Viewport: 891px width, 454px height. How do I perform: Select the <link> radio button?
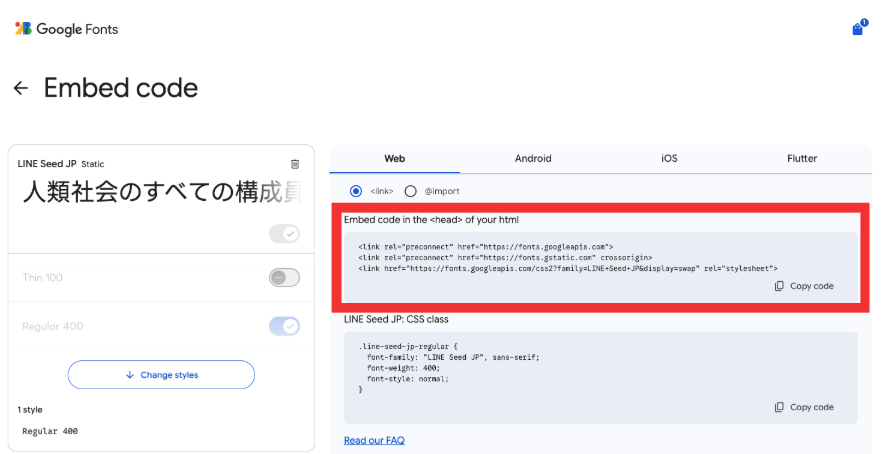point(356,191)
